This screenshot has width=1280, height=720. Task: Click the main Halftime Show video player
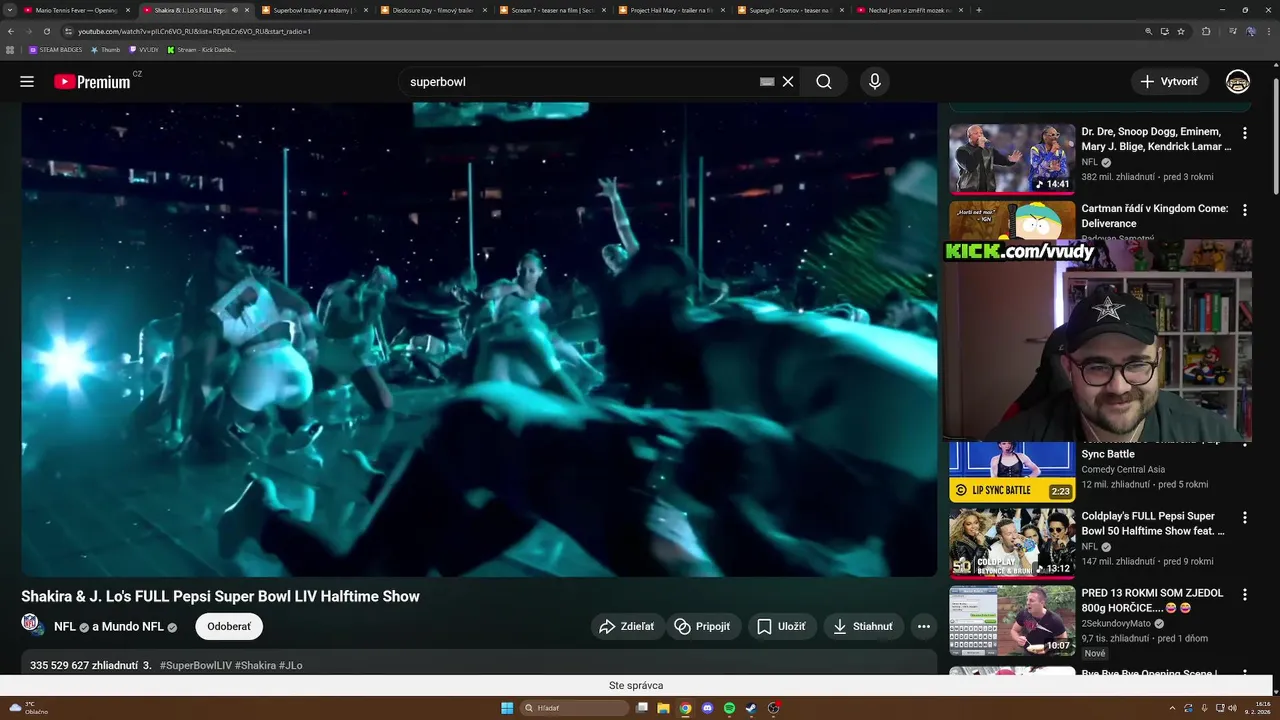479,339
